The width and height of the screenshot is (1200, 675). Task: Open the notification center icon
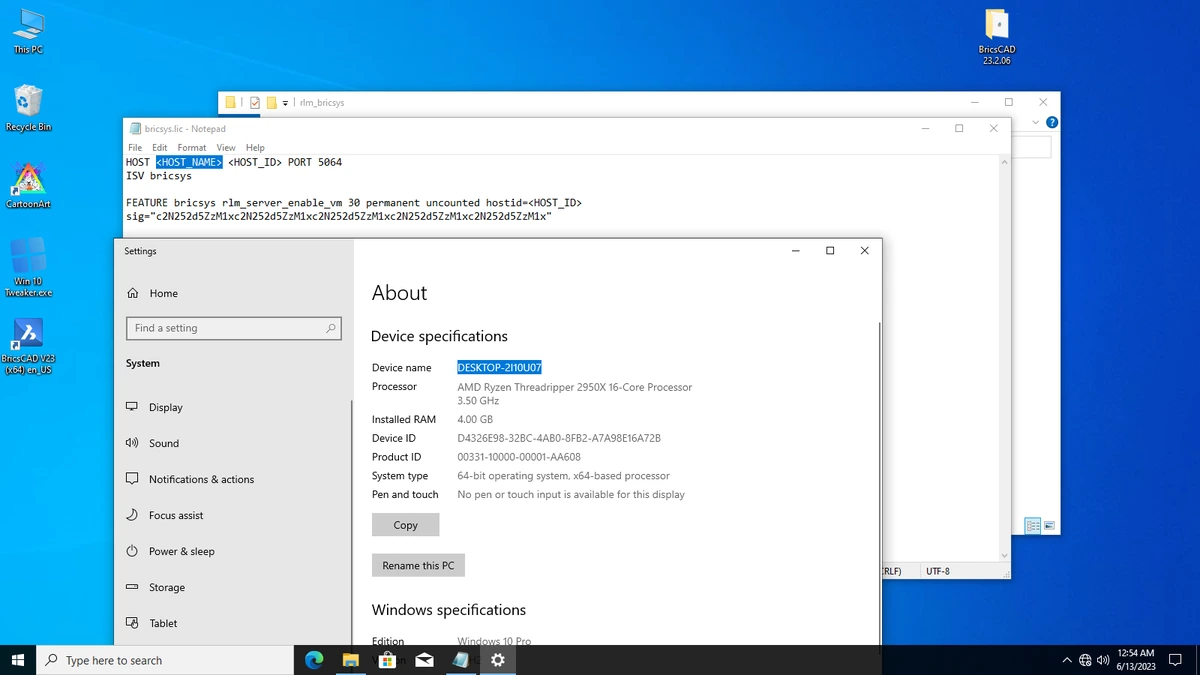[1176, 660]
